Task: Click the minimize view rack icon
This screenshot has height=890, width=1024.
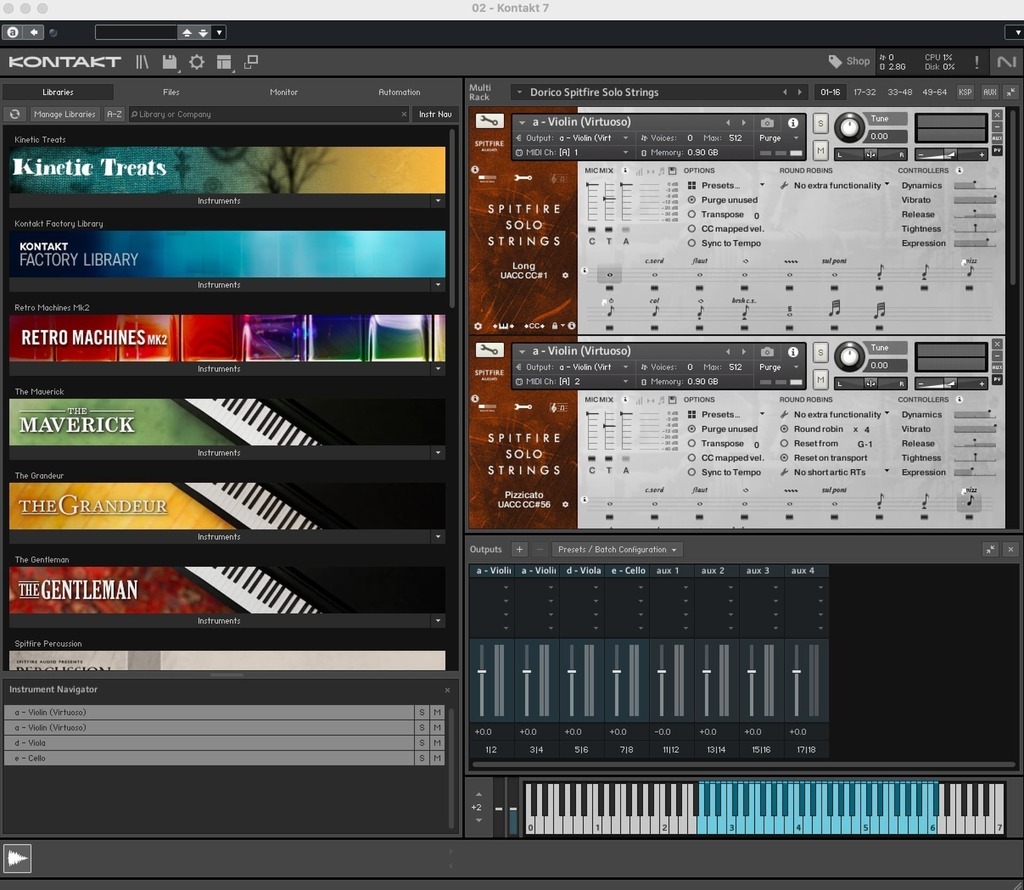Action: (251, 62)
